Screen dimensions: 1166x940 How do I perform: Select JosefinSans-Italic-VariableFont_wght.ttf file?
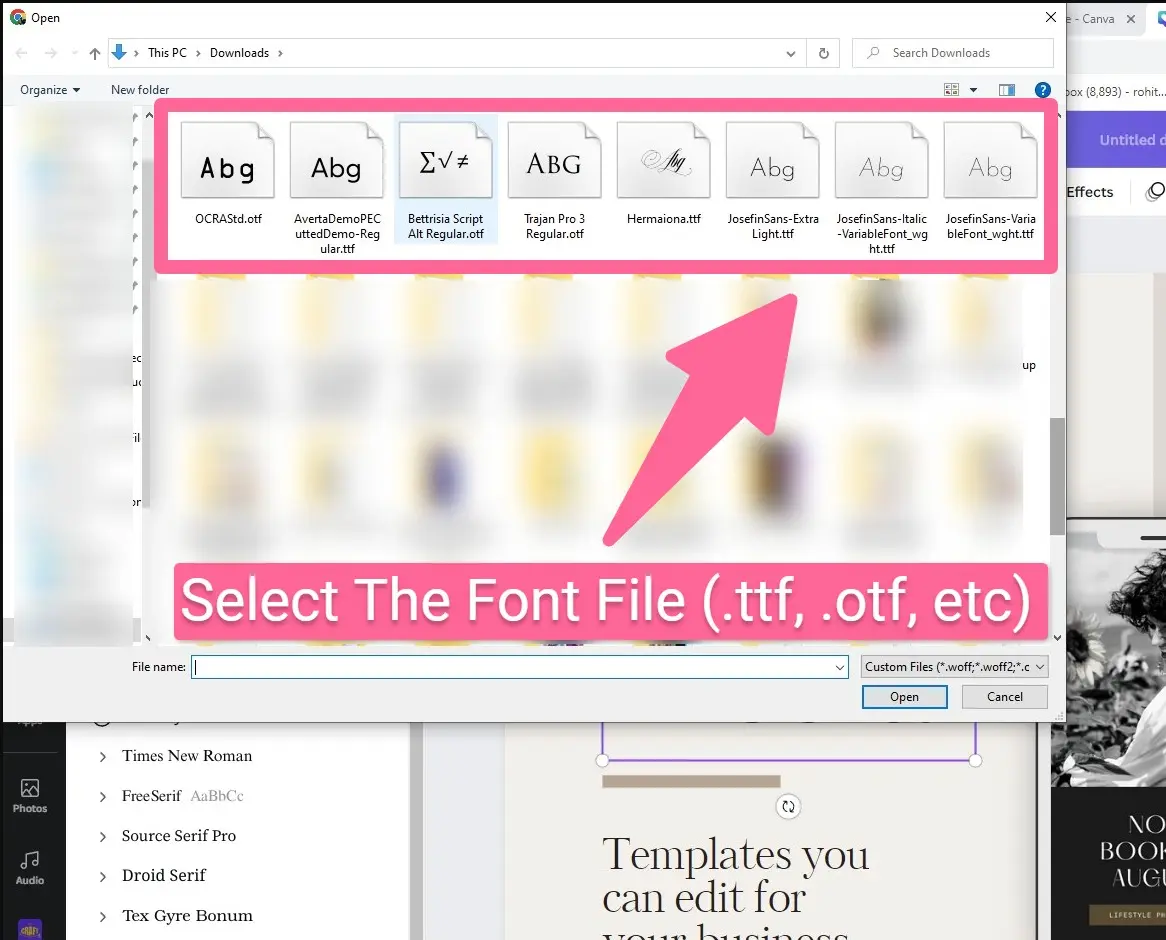coord(881,187)
